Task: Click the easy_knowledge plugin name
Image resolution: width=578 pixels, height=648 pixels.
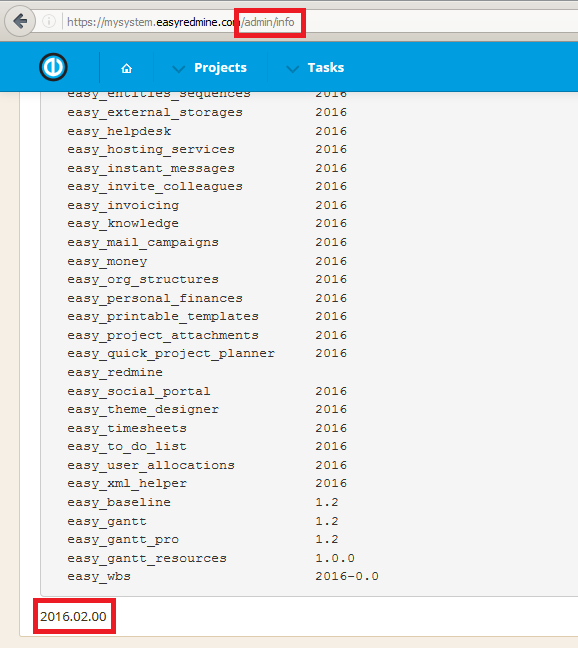Action: point(123,224)
